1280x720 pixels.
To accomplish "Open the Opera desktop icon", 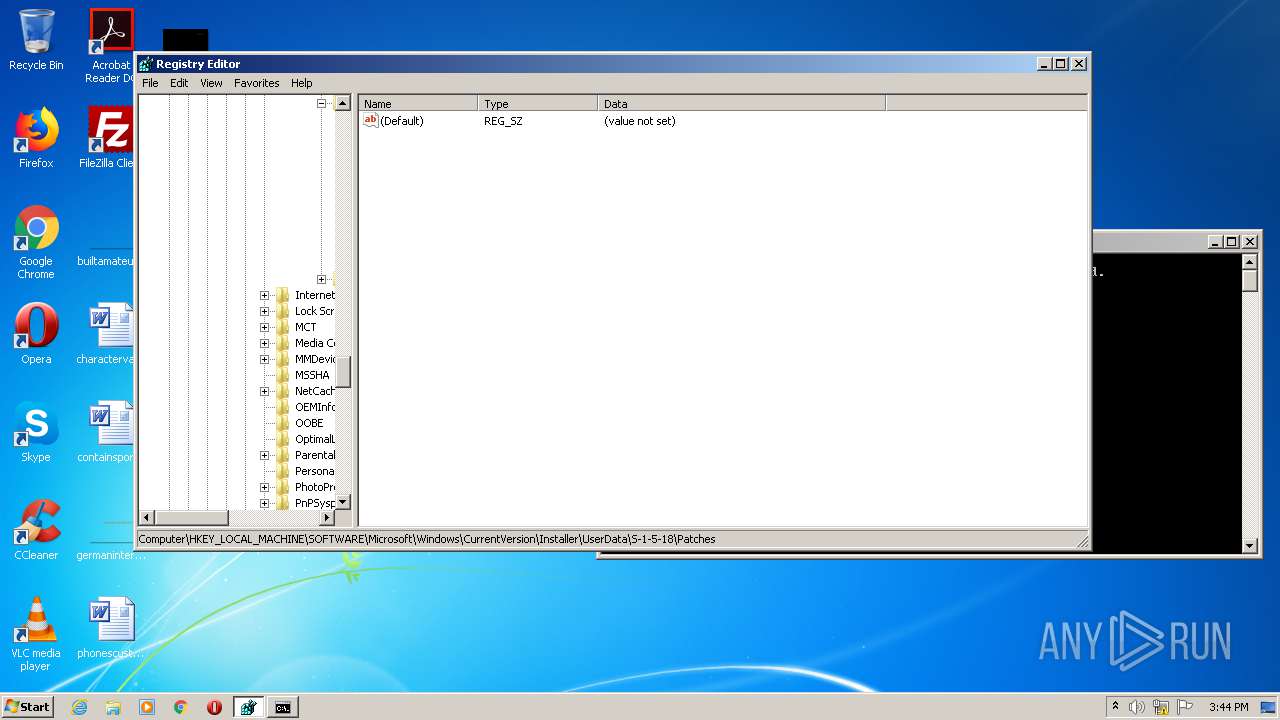I will [x=36, y=334].
